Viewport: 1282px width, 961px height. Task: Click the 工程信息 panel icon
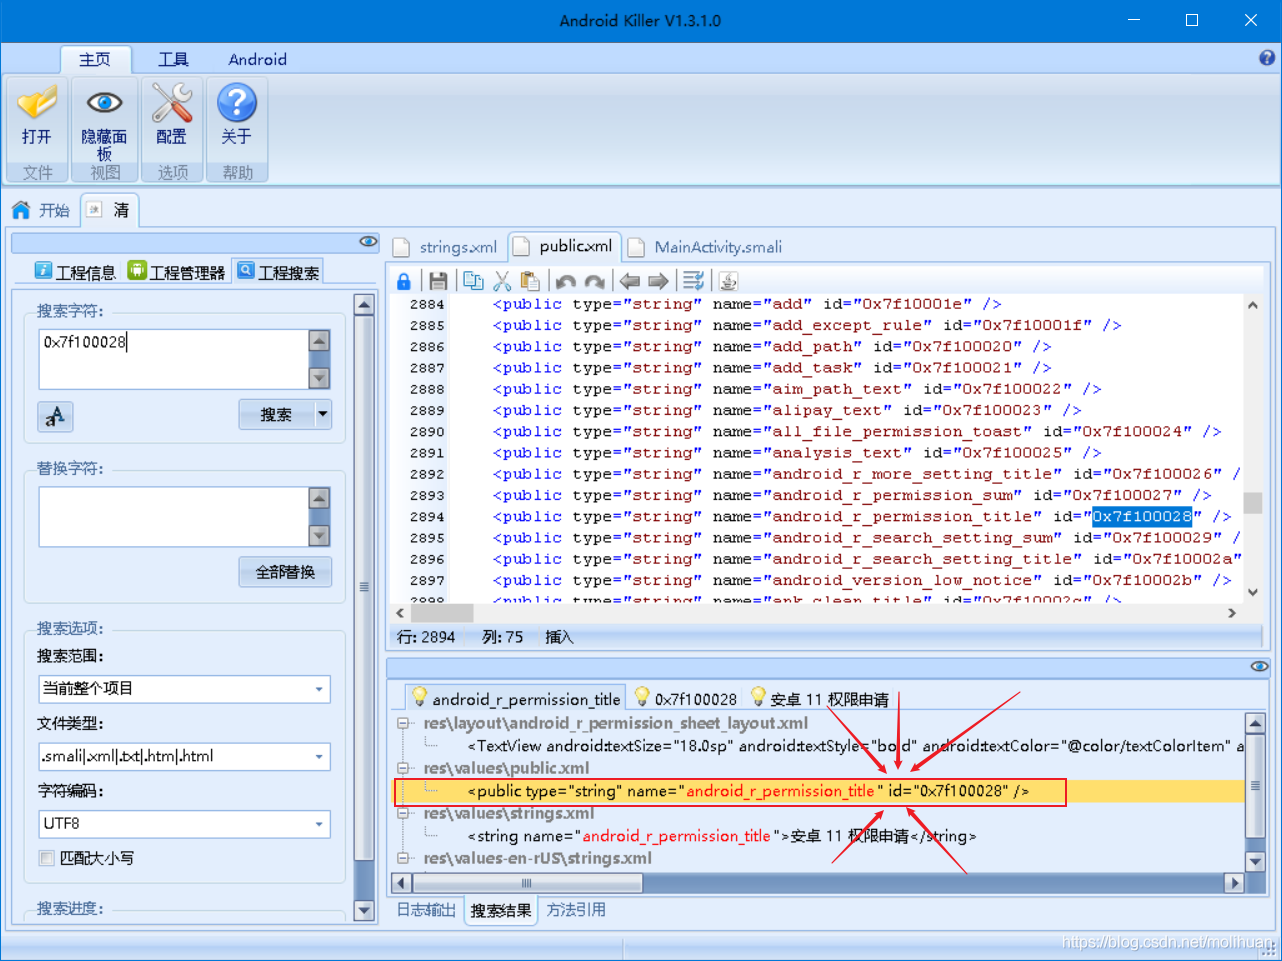tap(44, 270)
